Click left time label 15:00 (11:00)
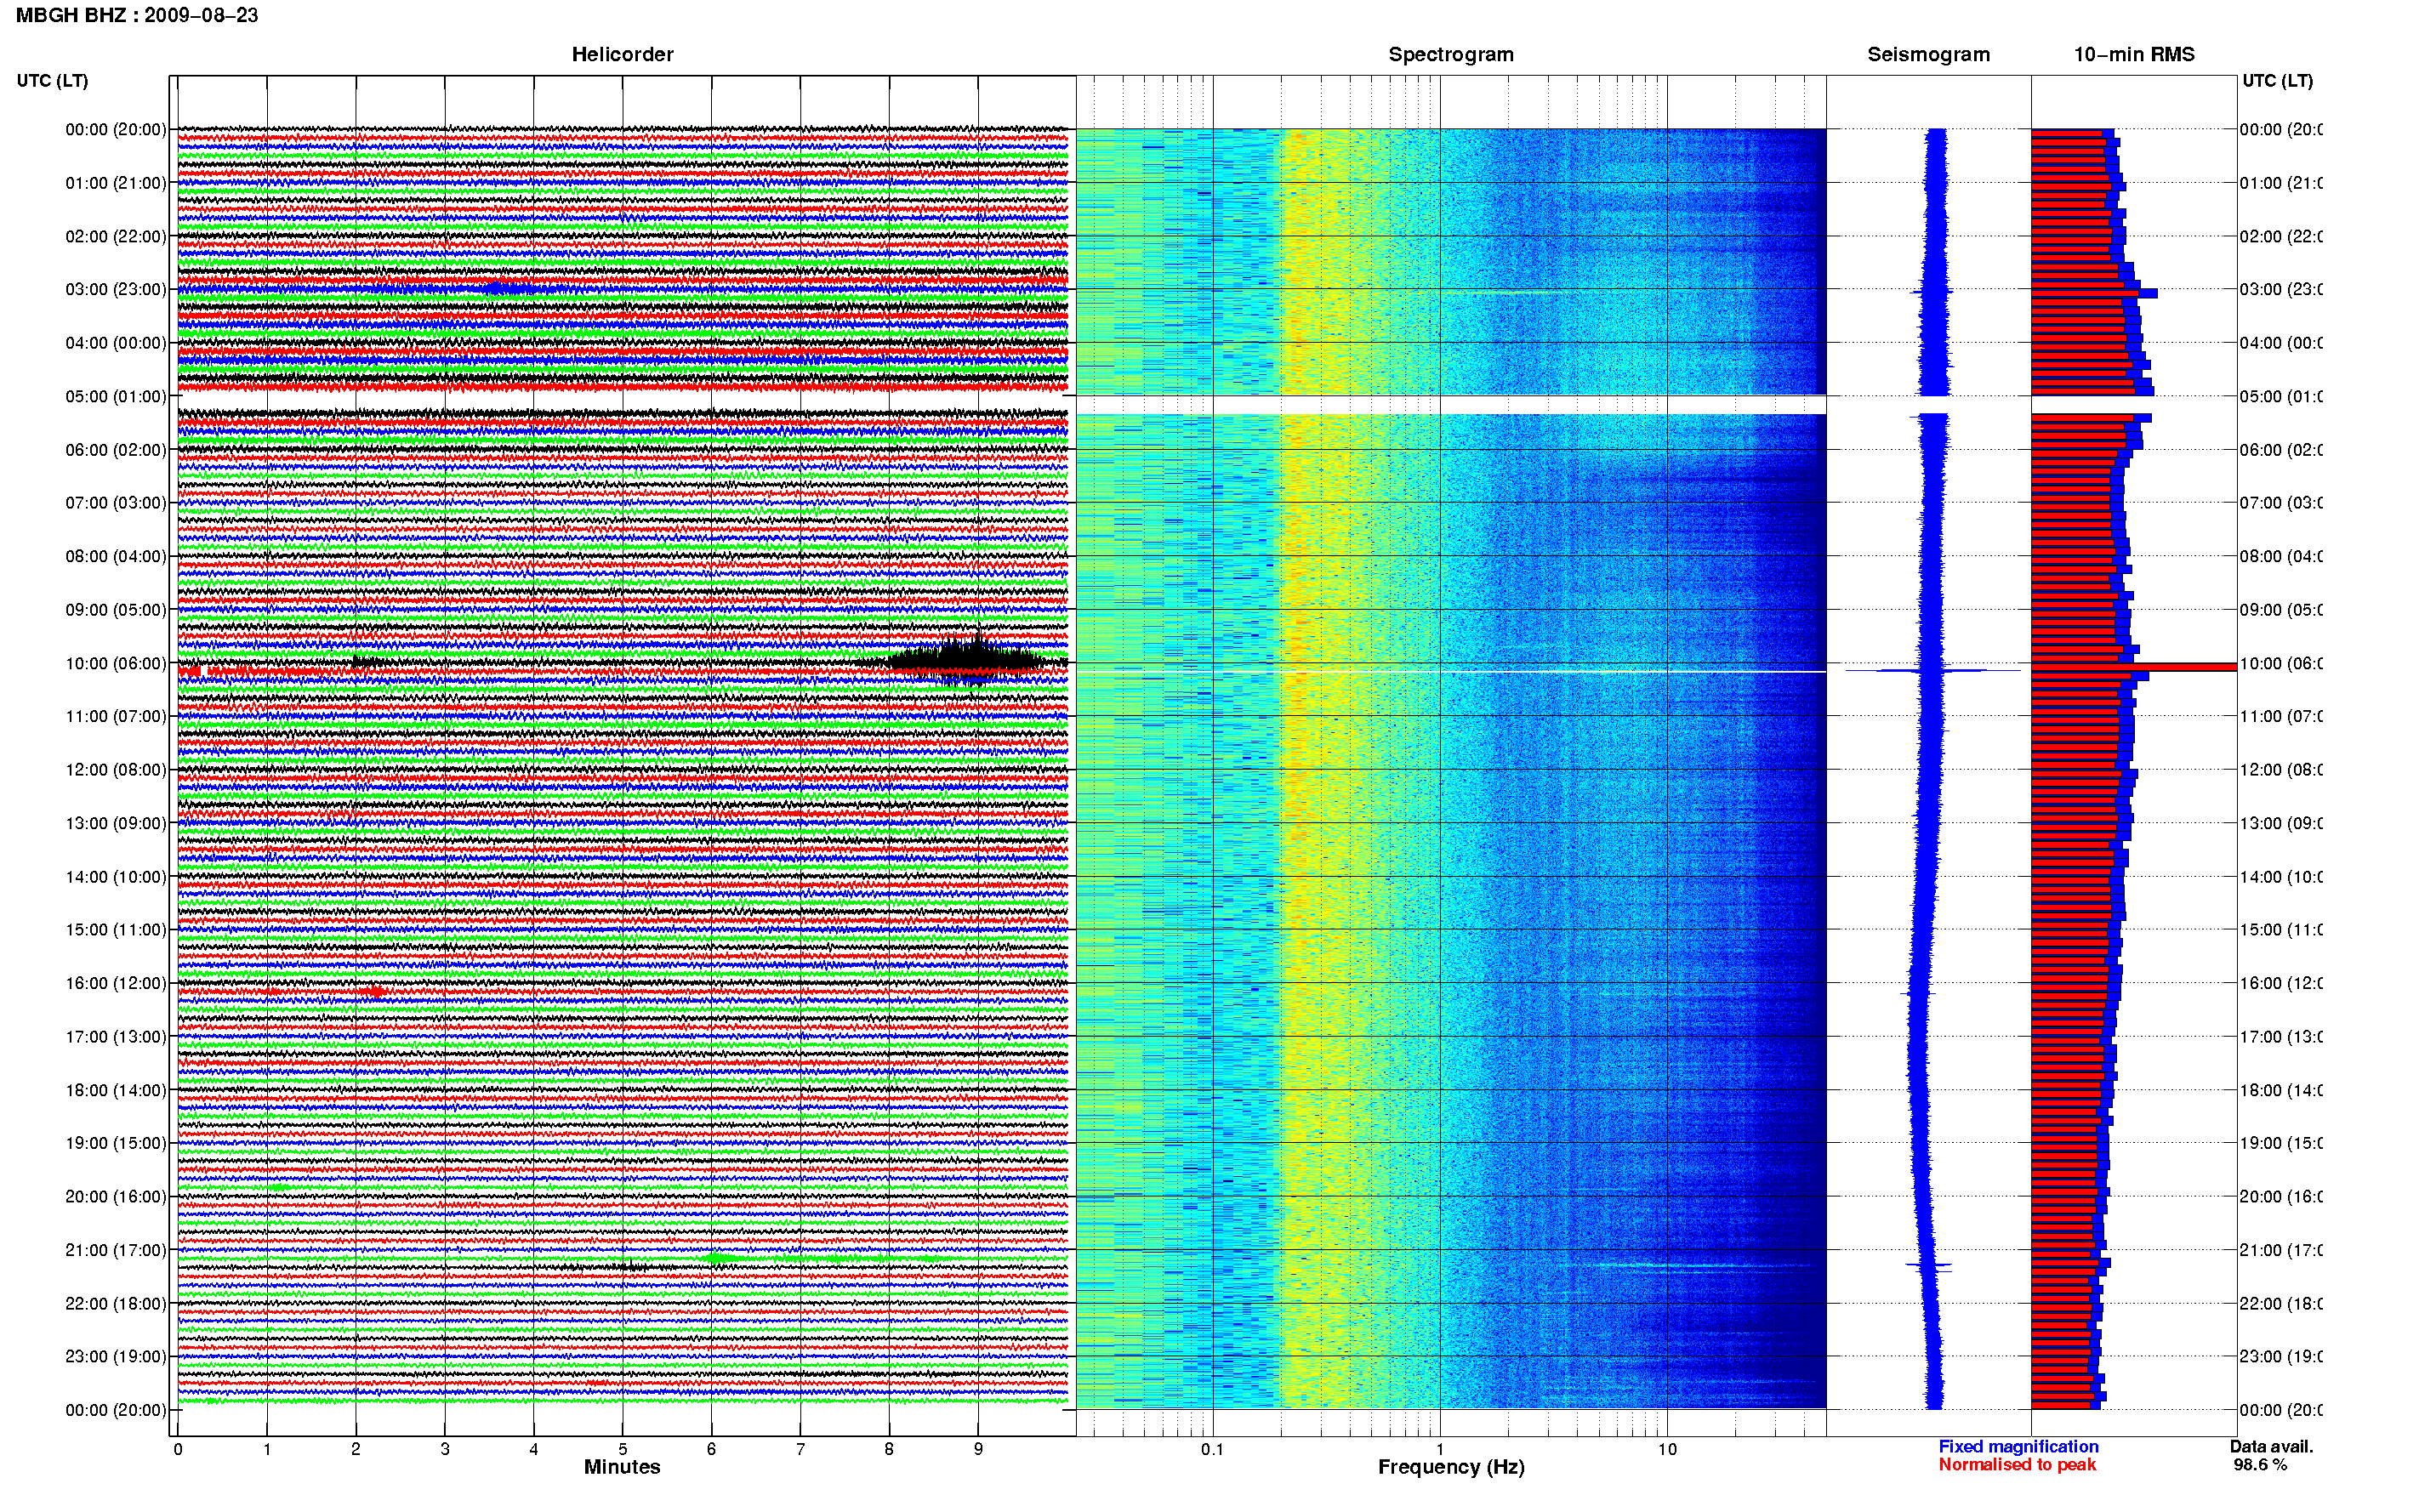The height and width of the screenshot is (1512, 2419). pyautogui.click(x=116, y=930)
